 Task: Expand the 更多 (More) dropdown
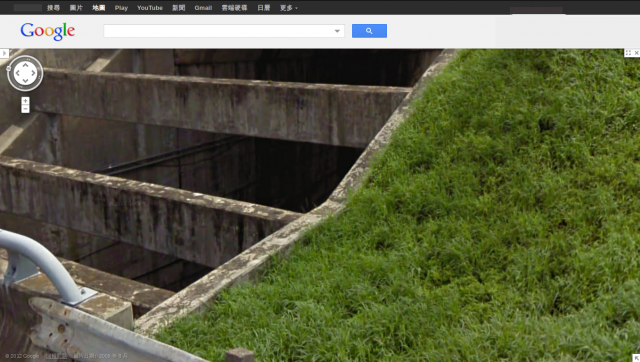point(289,8)
